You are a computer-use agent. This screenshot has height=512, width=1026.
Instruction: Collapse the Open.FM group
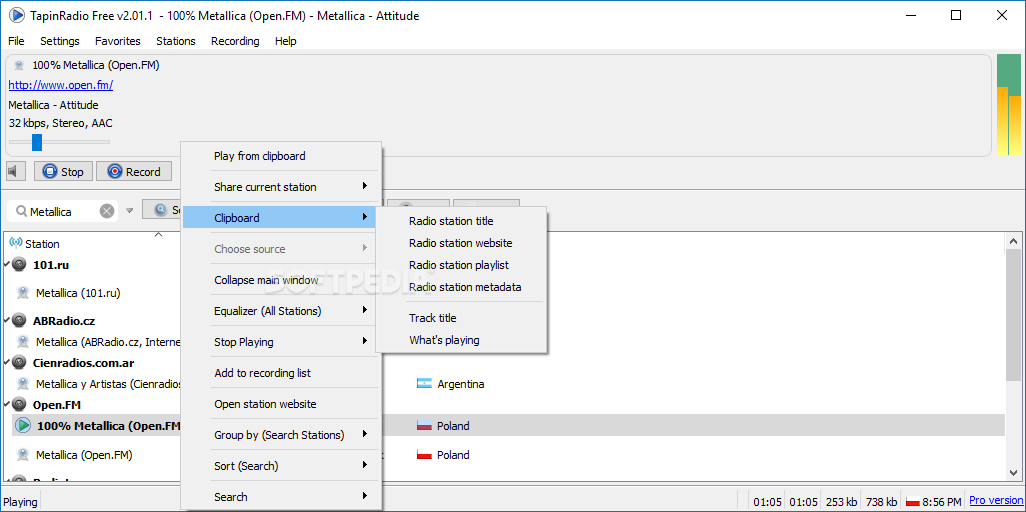click(x=7, y=405)
